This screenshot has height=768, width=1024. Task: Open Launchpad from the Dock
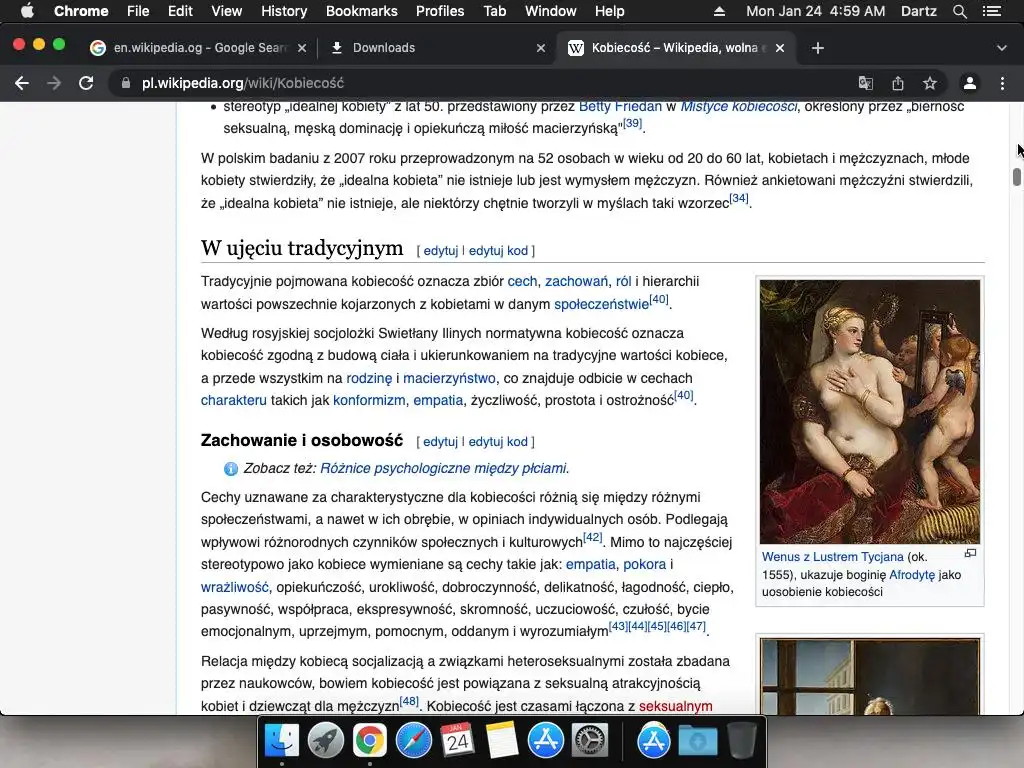click(x=325, y=741)
